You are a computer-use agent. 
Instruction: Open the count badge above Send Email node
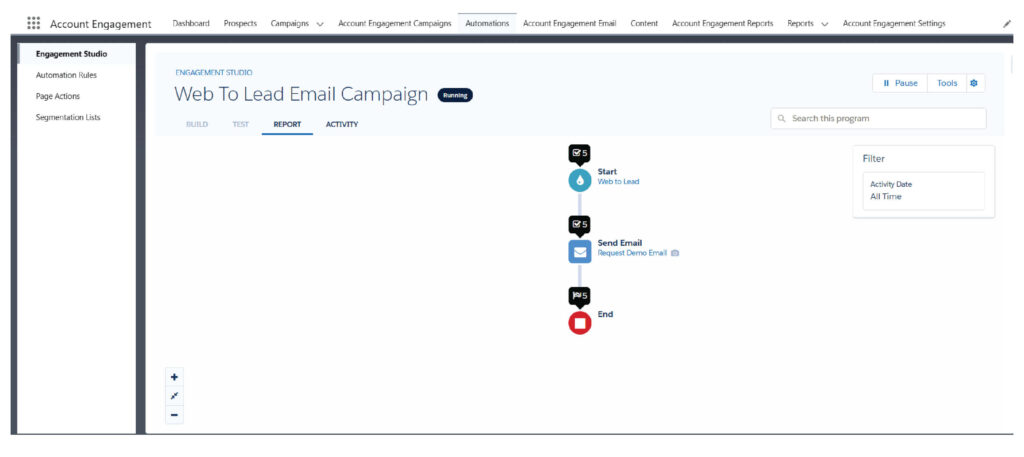tap(579, 224)
